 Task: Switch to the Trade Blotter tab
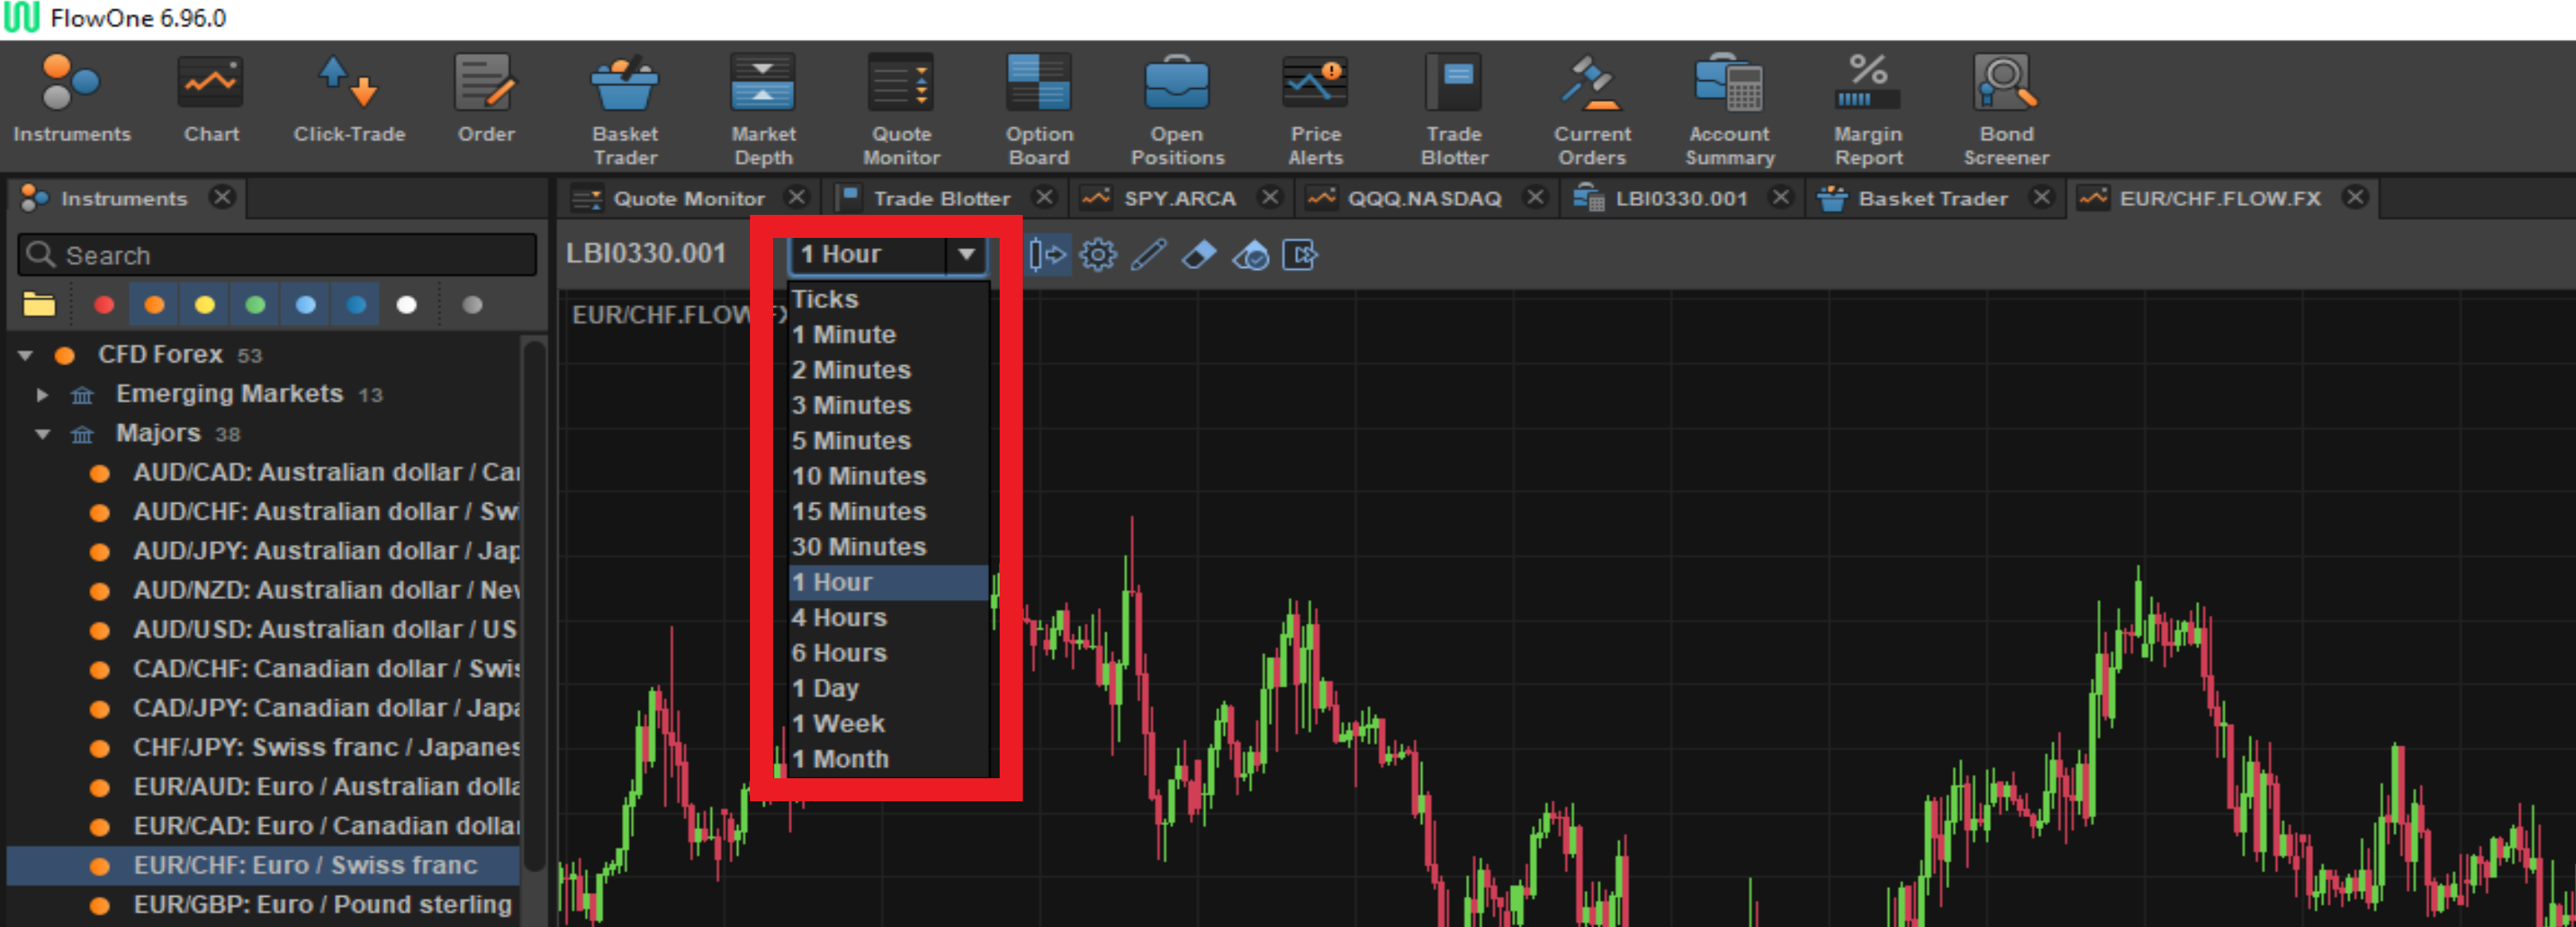940,198
